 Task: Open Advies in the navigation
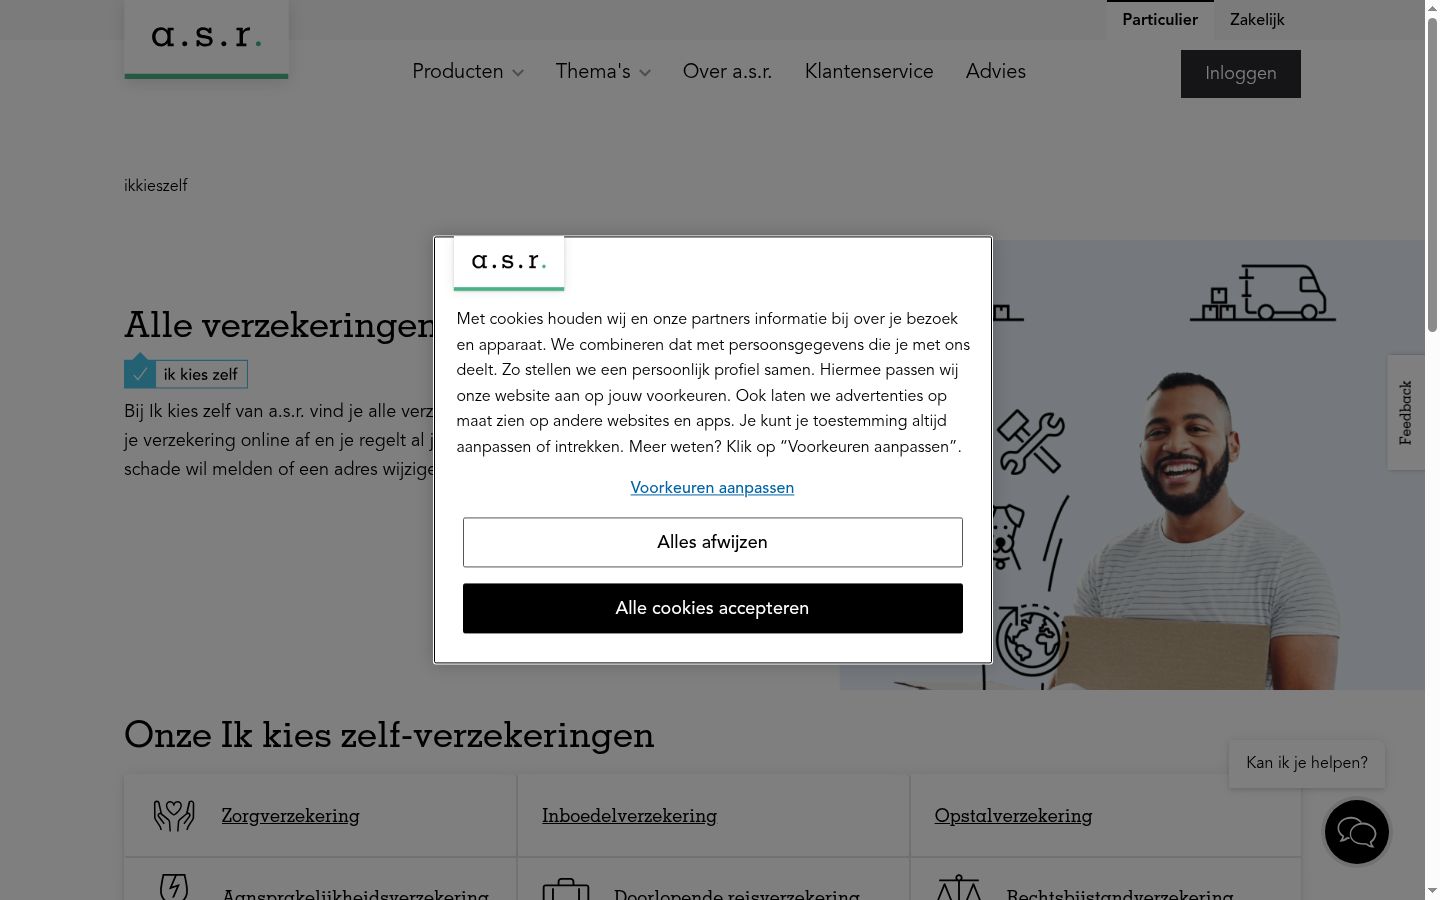coord(996,72)
